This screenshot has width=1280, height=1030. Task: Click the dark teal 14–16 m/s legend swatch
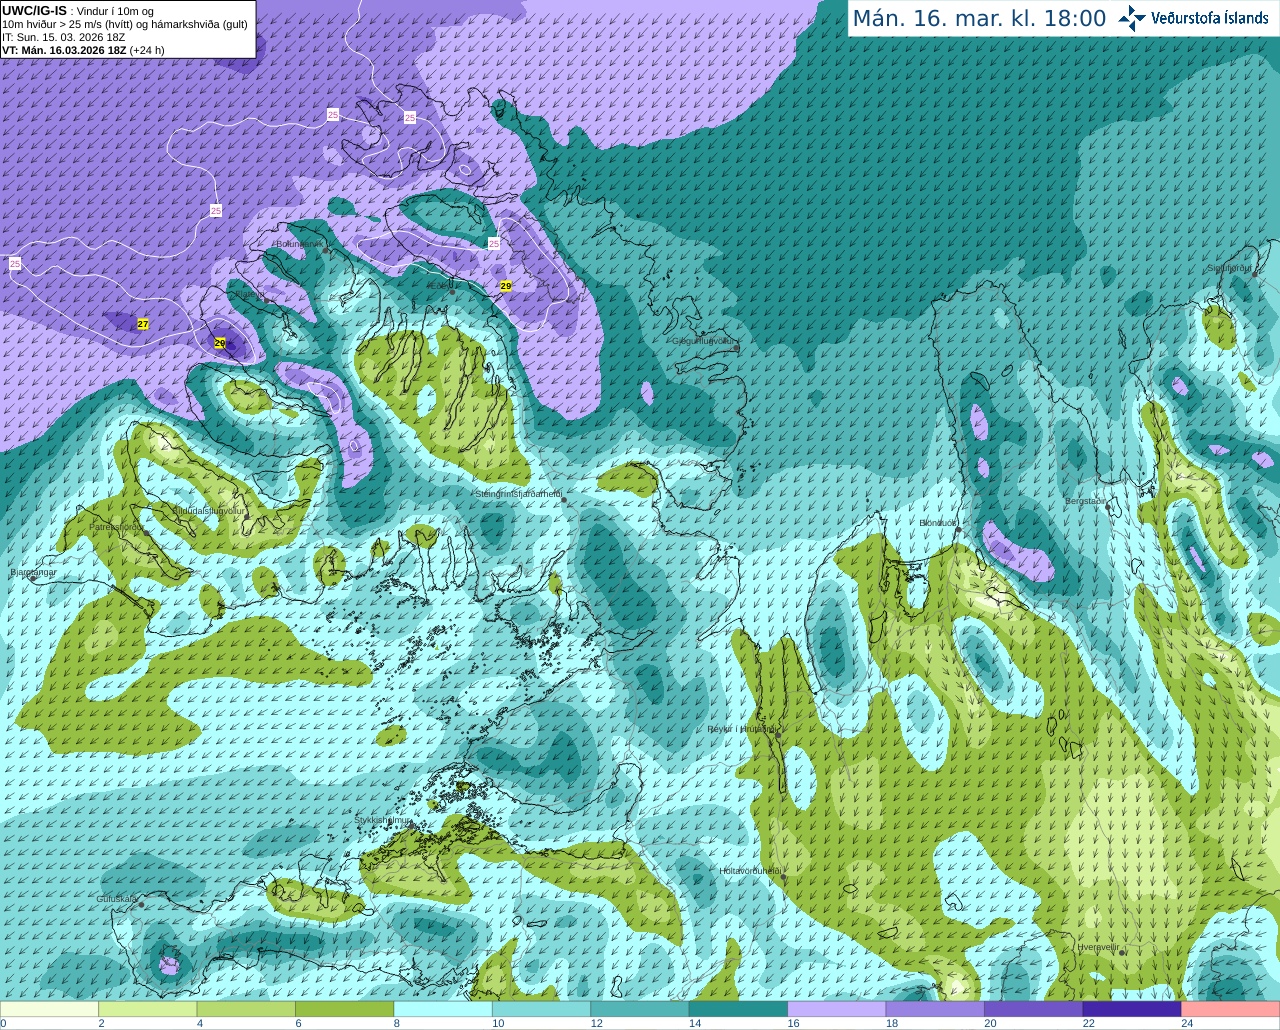pyautogui.click(x=739, y=1009)
